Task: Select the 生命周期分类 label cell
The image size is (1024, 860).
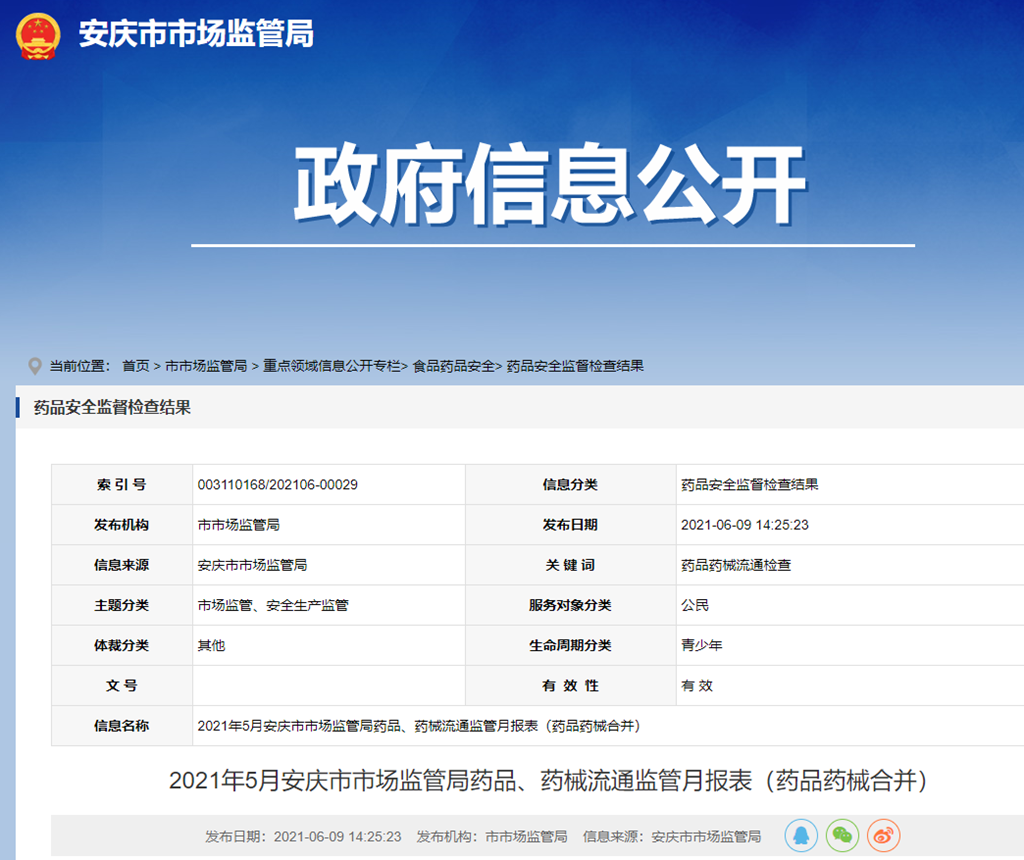Action: [x=570, y=645]
